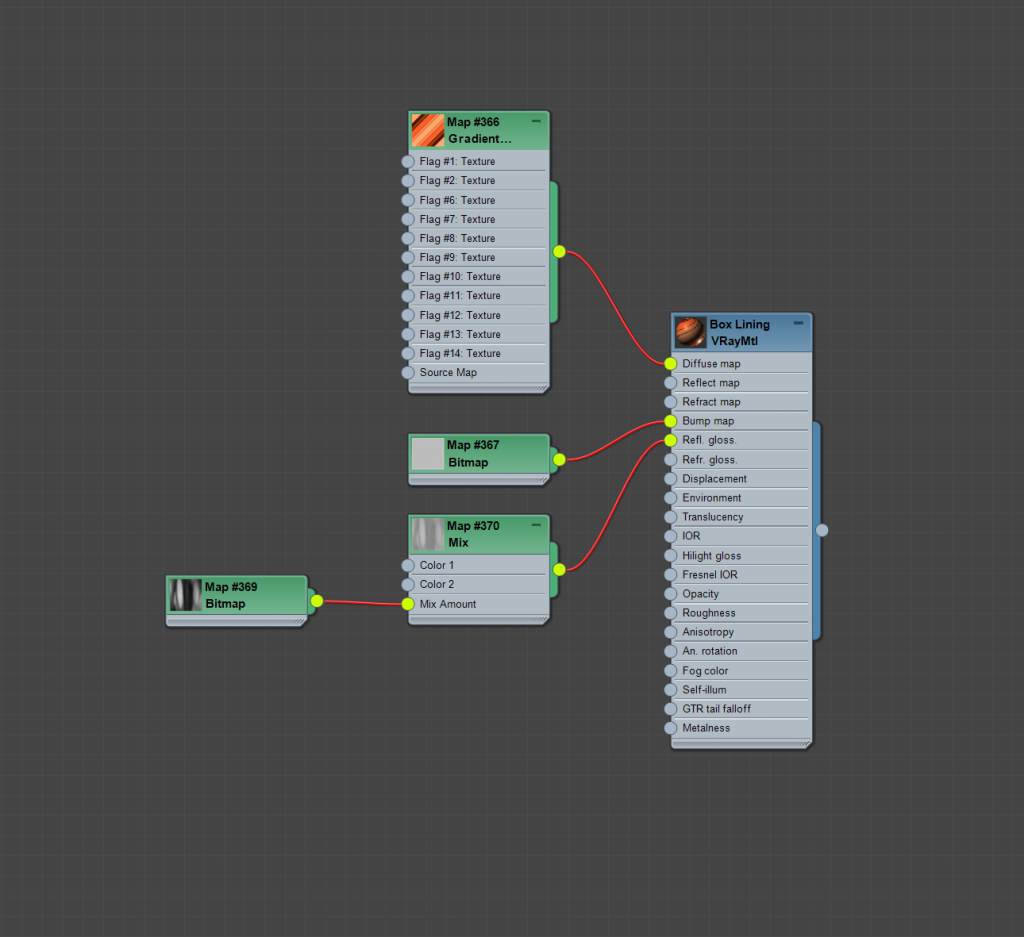Screen dimensions: 1024x937
Task: Click the Metalness input socket
Action: (x=671, y=728)
